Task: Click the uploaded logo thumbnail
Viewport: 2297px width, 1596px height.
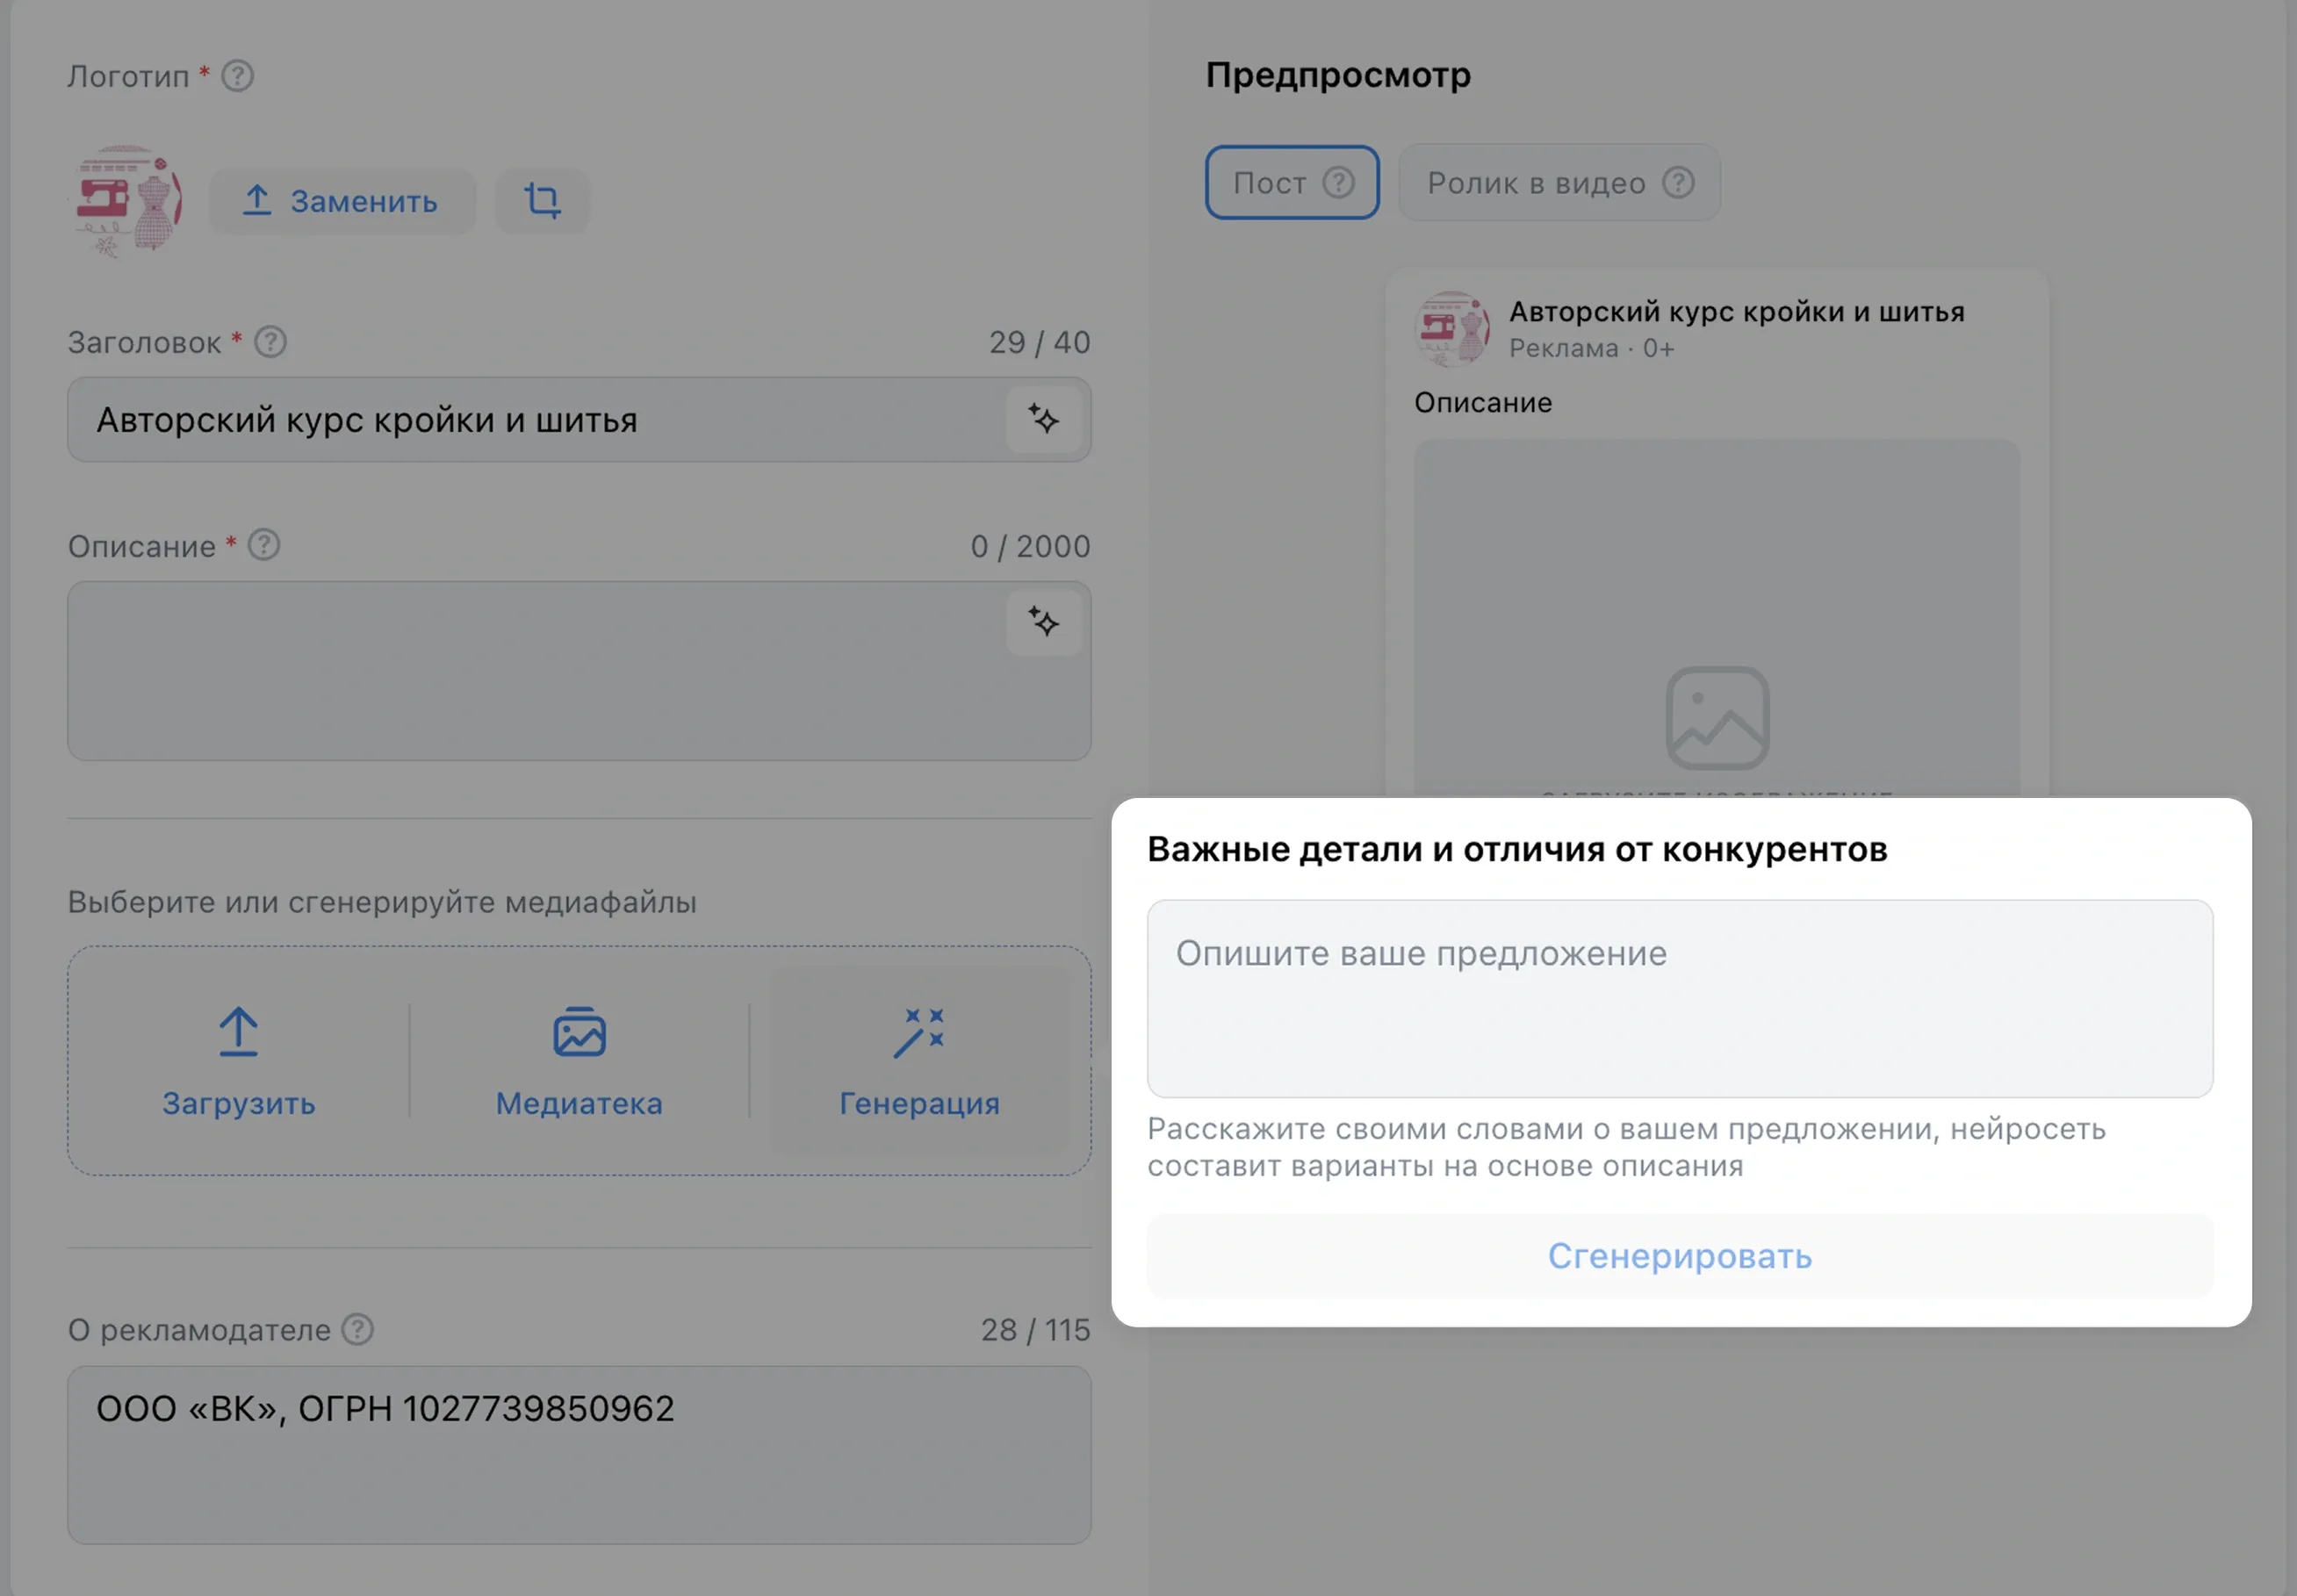Action: pyautogui.click(x=129, y=201)
